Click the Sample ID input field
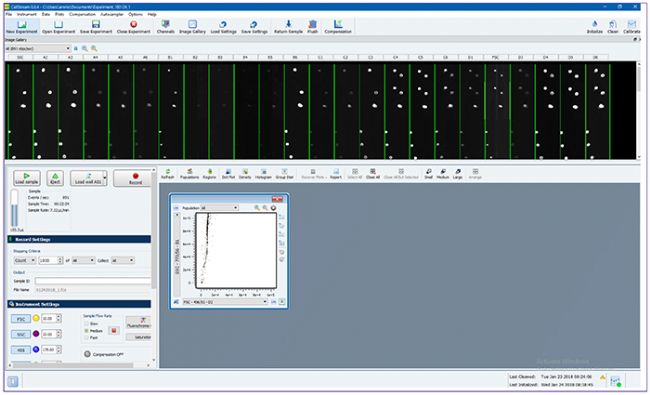The image size is (650, 395). 93,281
